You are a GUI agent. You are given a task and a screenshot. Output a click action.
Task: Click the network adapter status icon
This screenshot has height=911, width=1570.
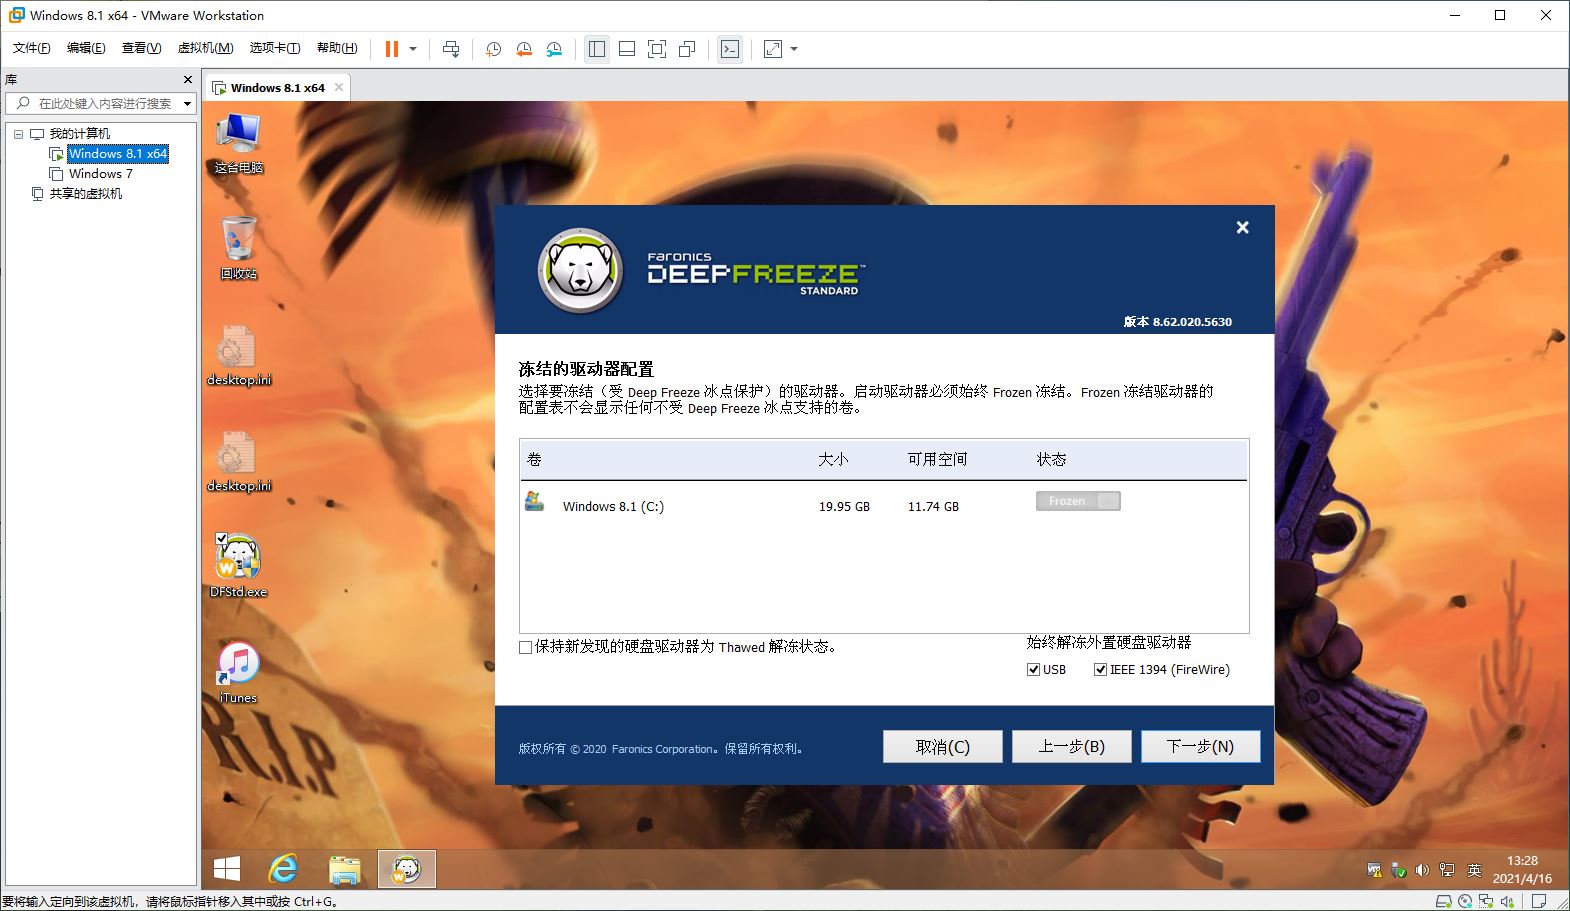tap(1486, 901)
